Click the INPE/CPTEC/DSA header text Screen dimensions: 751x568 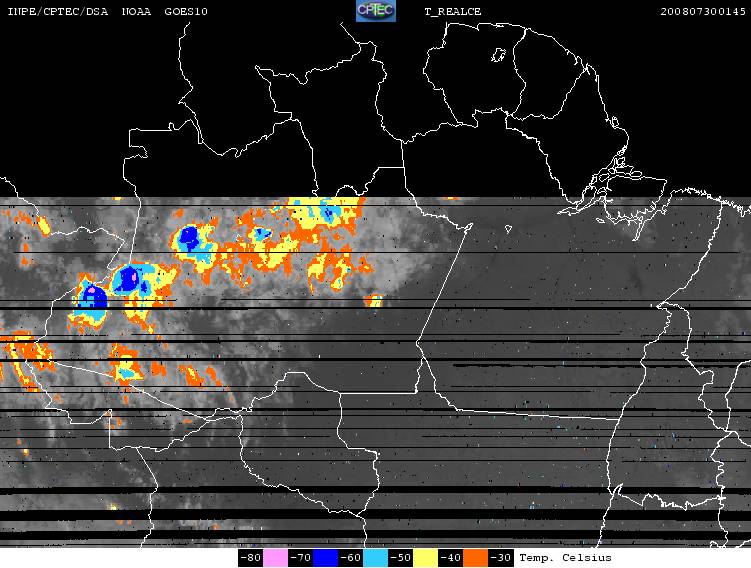coord(57,11)
